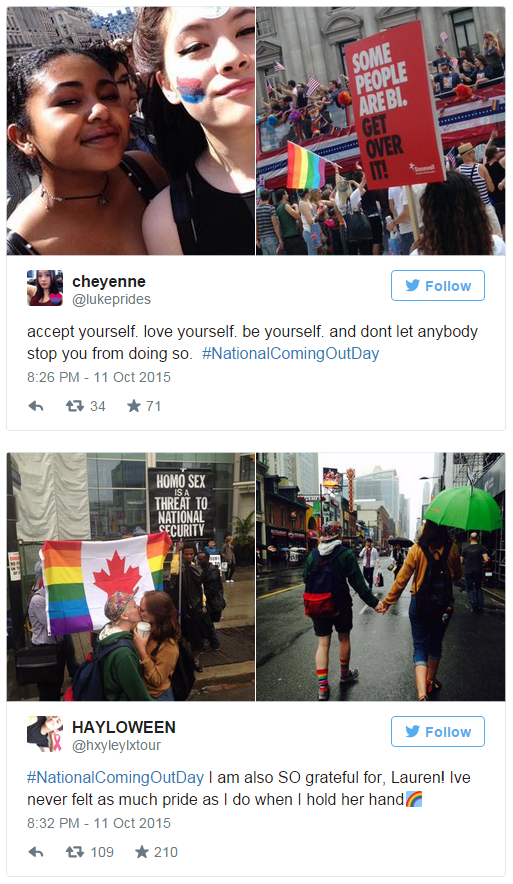Open #NationalComingOutDay hashtag in HAYLOWEEN's tweet

[x=116, y=777]
